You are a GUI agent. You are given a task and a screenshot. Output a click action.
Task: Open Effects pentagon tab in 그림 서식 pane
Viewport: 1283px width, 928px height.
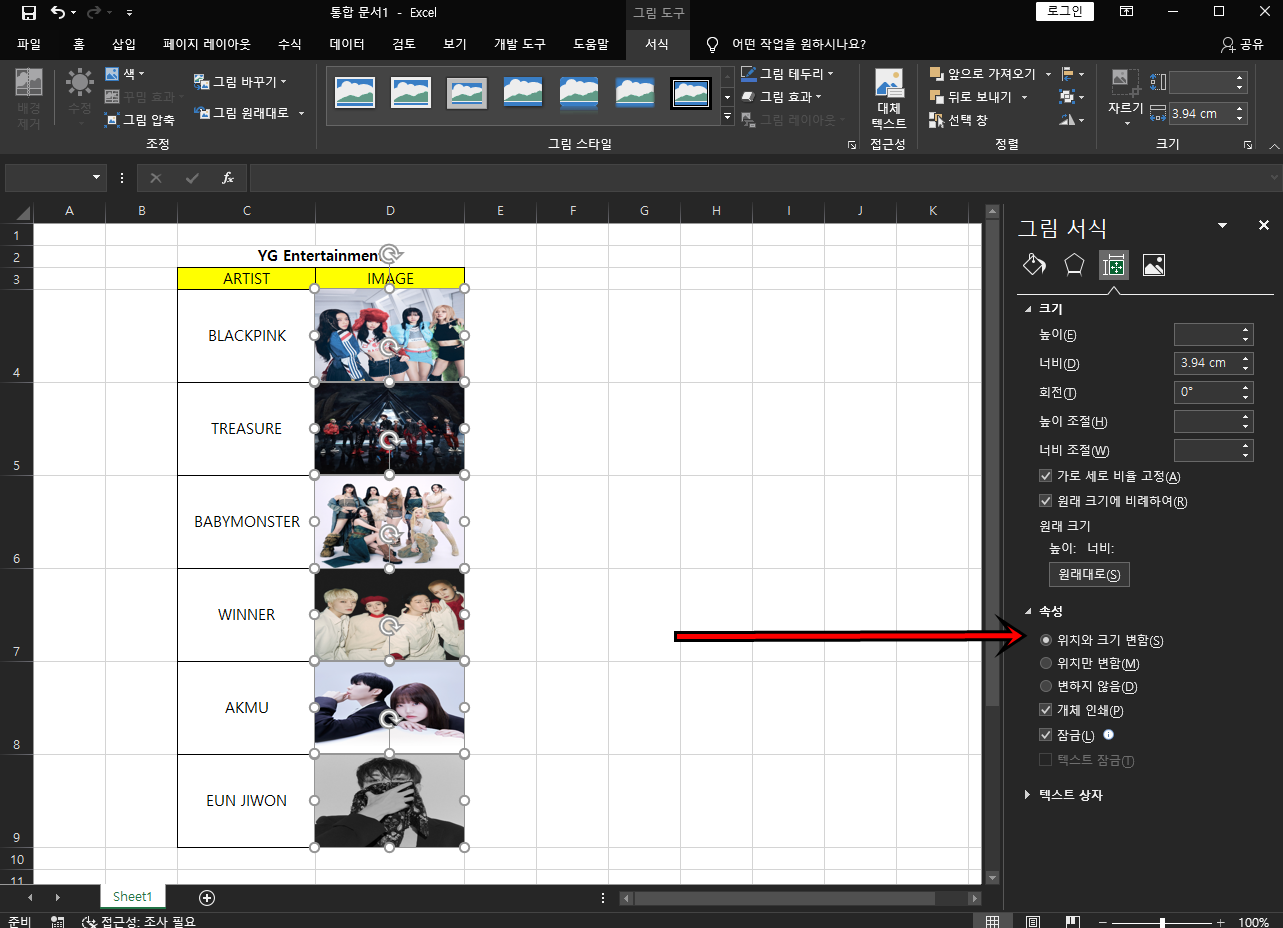(x=1074, y=265)
